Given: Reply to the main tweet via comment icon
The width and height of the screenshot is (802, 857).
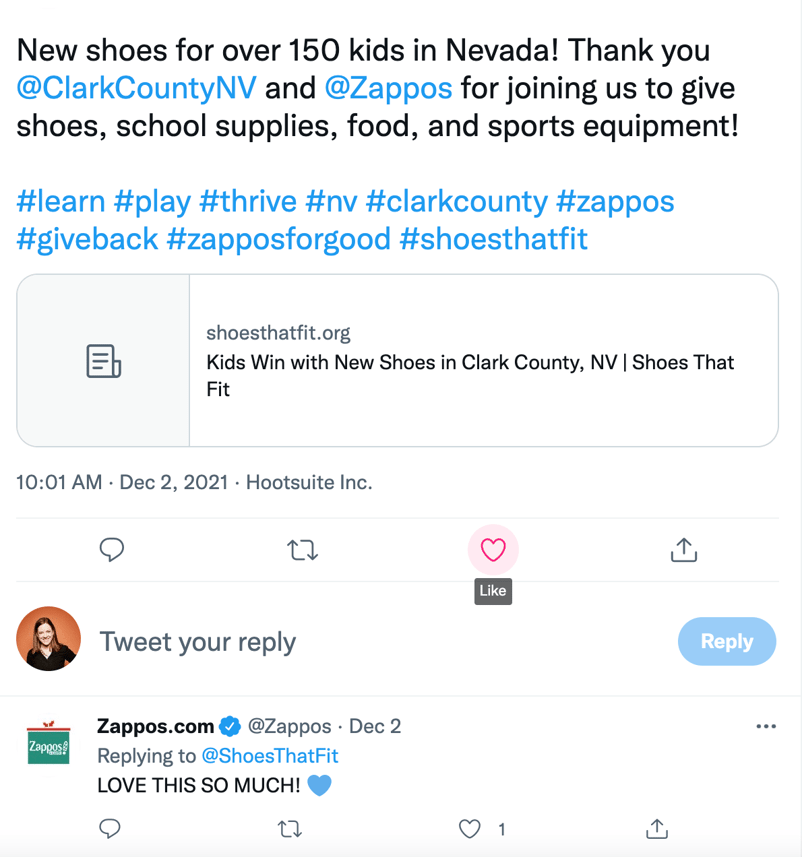Looking at the screenshot, I should 112,549.
